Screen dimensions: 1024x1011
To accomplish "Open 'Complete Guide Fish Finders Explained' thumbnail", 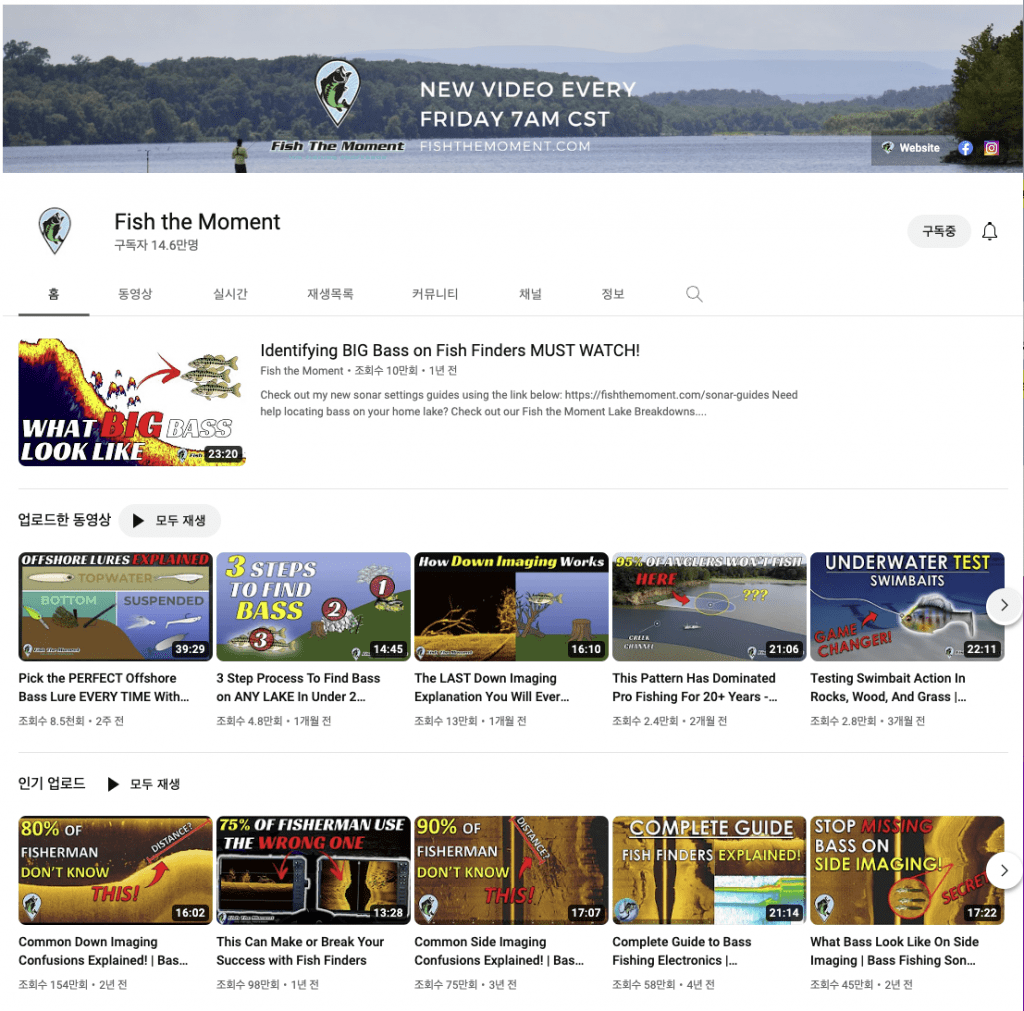I will click(x=709, y=870).
